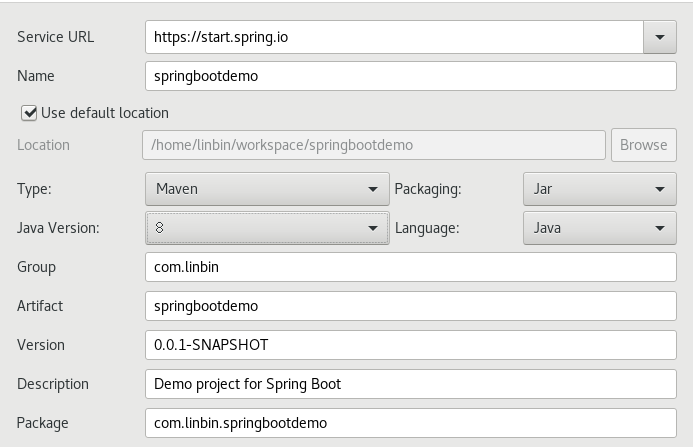Click the Language dropdown's arrow icon
Image resolution: width=693 pixels, height=447 pixels.
pos(660,228)
